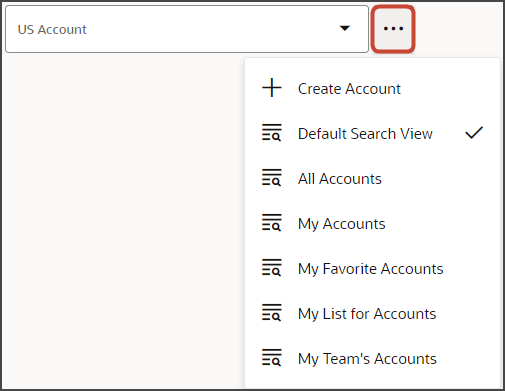Click the checkmark on Default Search View

point(474,133)
